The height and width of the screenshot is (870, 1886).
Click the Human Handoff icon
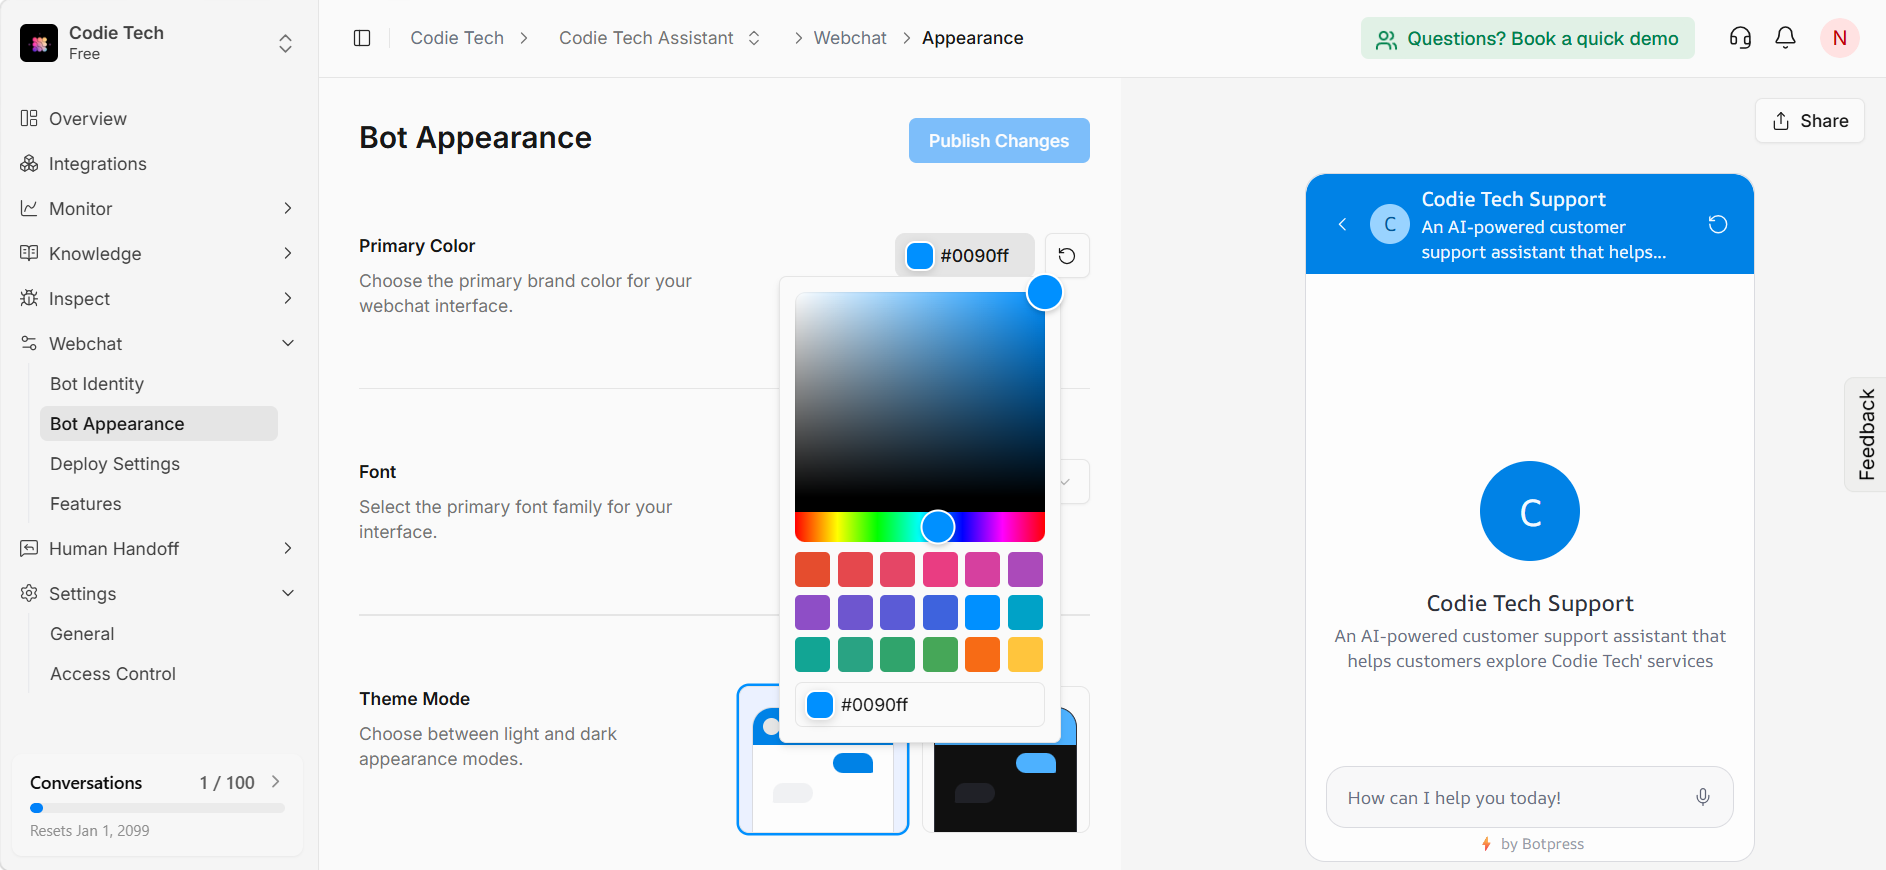(x=29, y=548)
